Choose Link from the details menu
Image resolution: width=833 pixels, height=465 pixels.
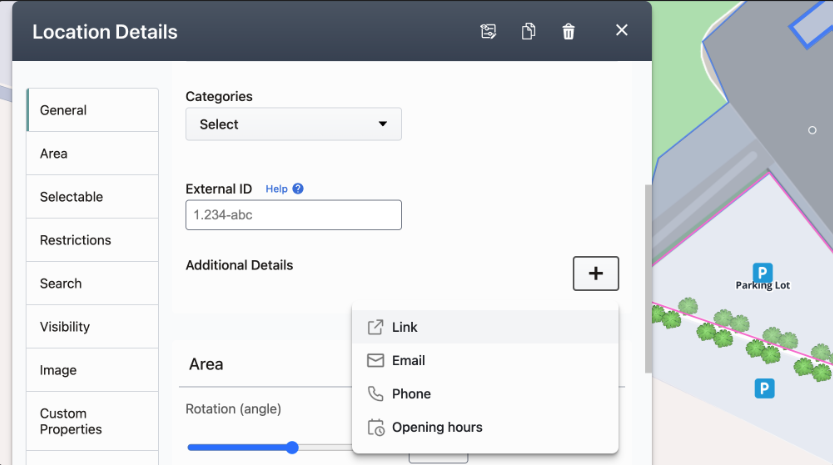coord(405,327)
